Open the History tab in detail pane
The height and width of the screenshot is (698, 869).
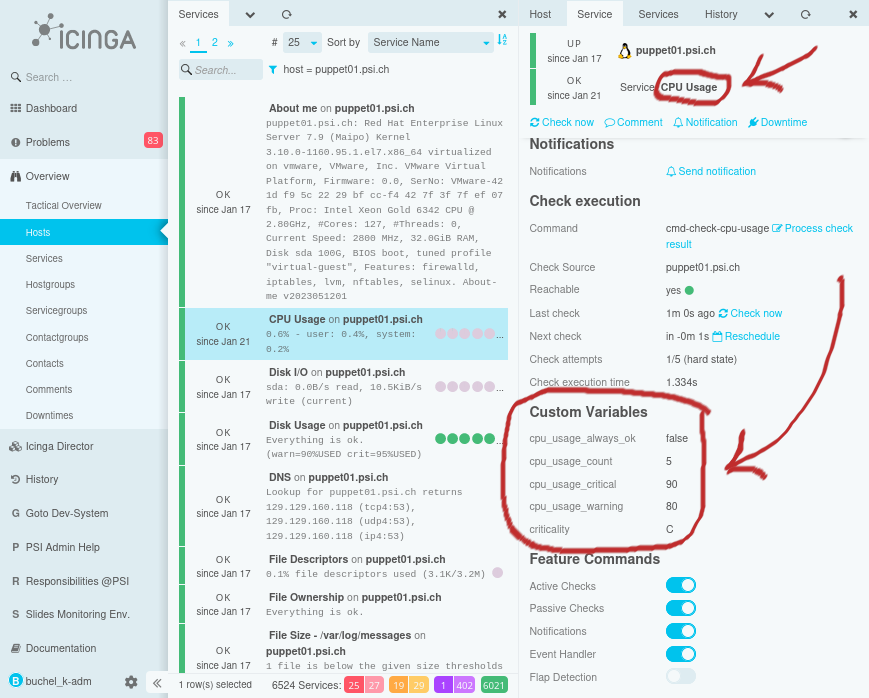coord(721,14)
